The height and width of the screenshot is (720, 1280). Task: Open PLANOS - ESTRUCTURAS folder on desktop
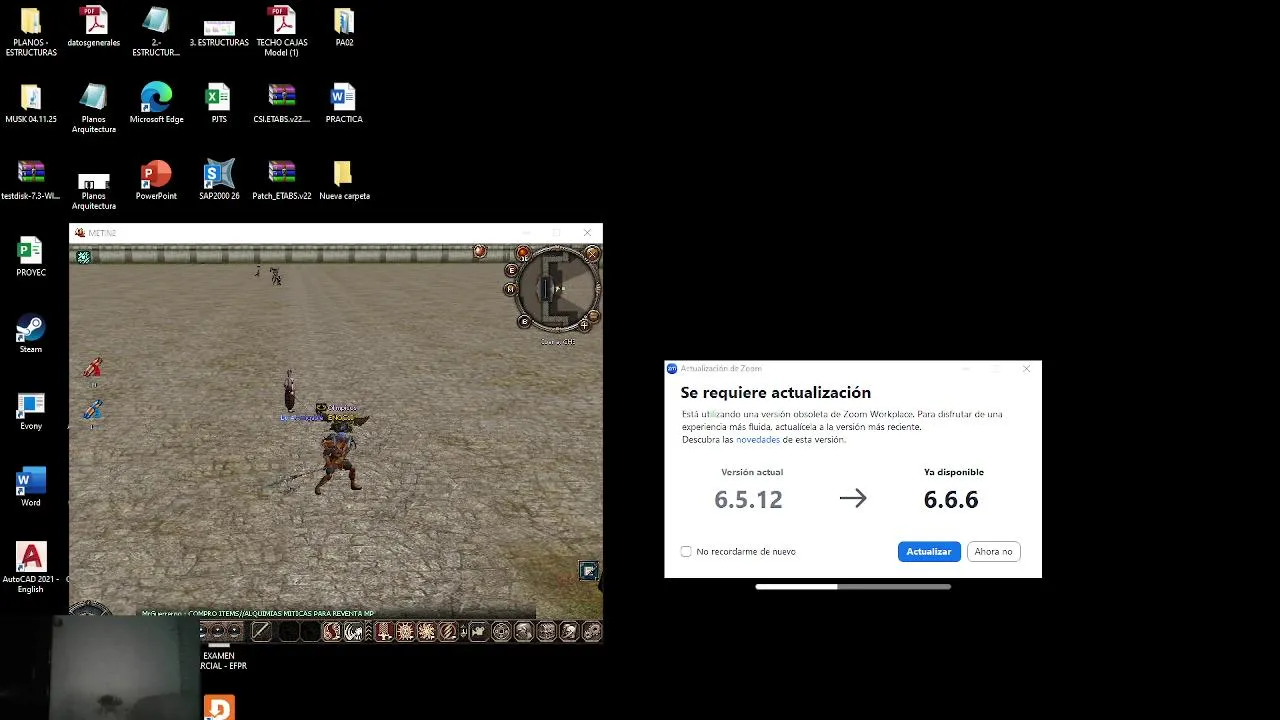tap(31, 32)
